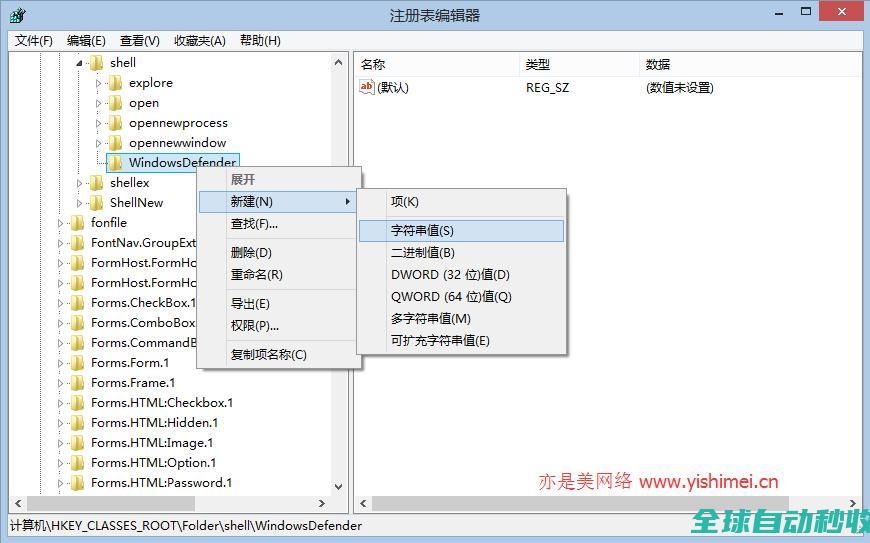Click the 类型 column header

coord(538,65)
